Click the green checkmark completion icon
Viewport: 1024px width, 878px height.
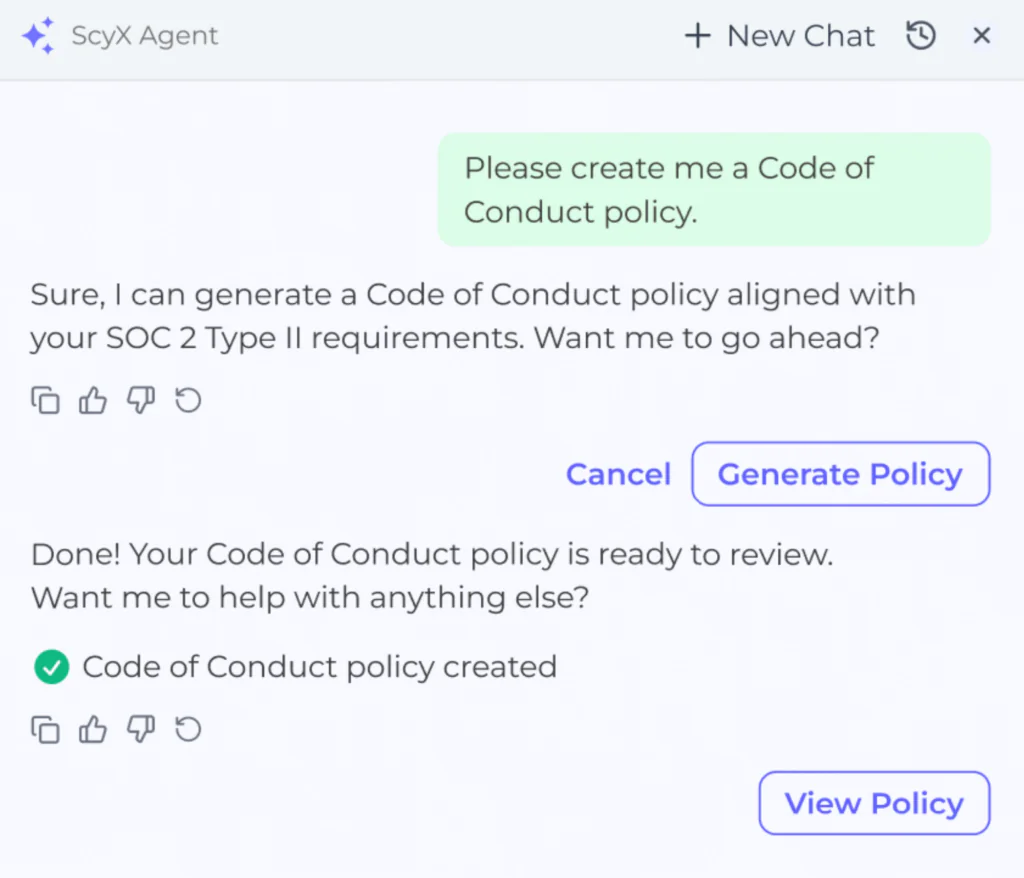click(x=51, y=666)
